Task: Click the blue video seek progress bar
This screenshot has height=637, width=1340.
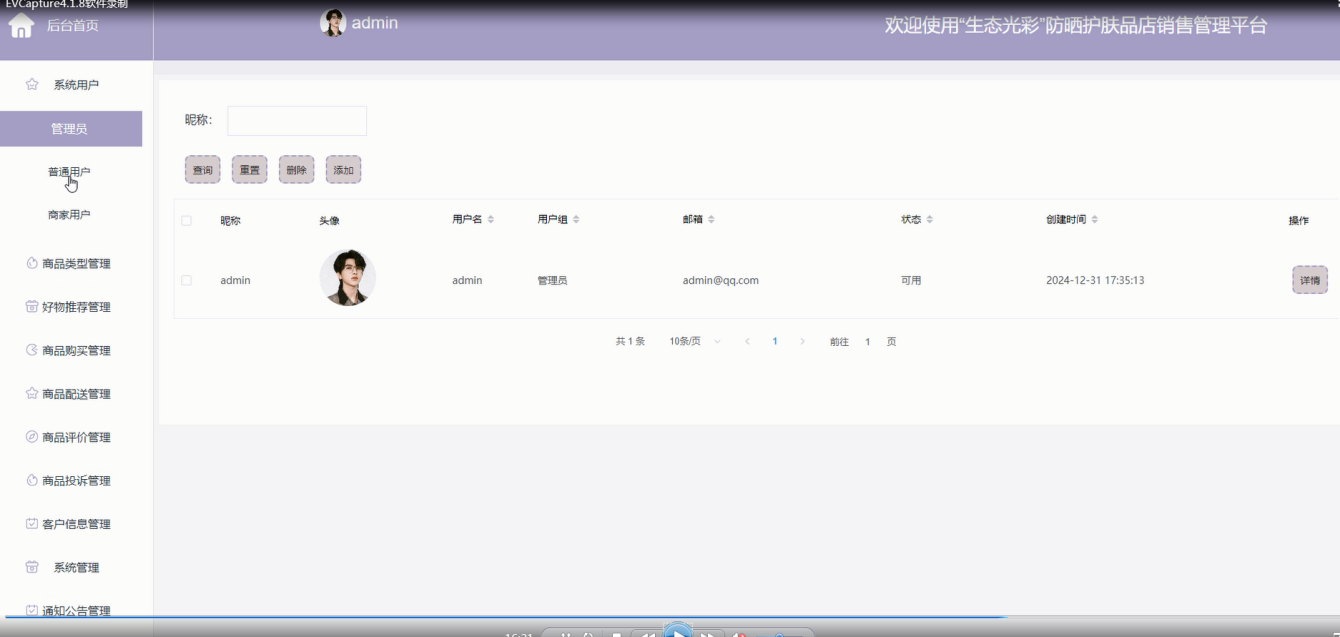Action: pyautogui.click(x=505, y=618)
